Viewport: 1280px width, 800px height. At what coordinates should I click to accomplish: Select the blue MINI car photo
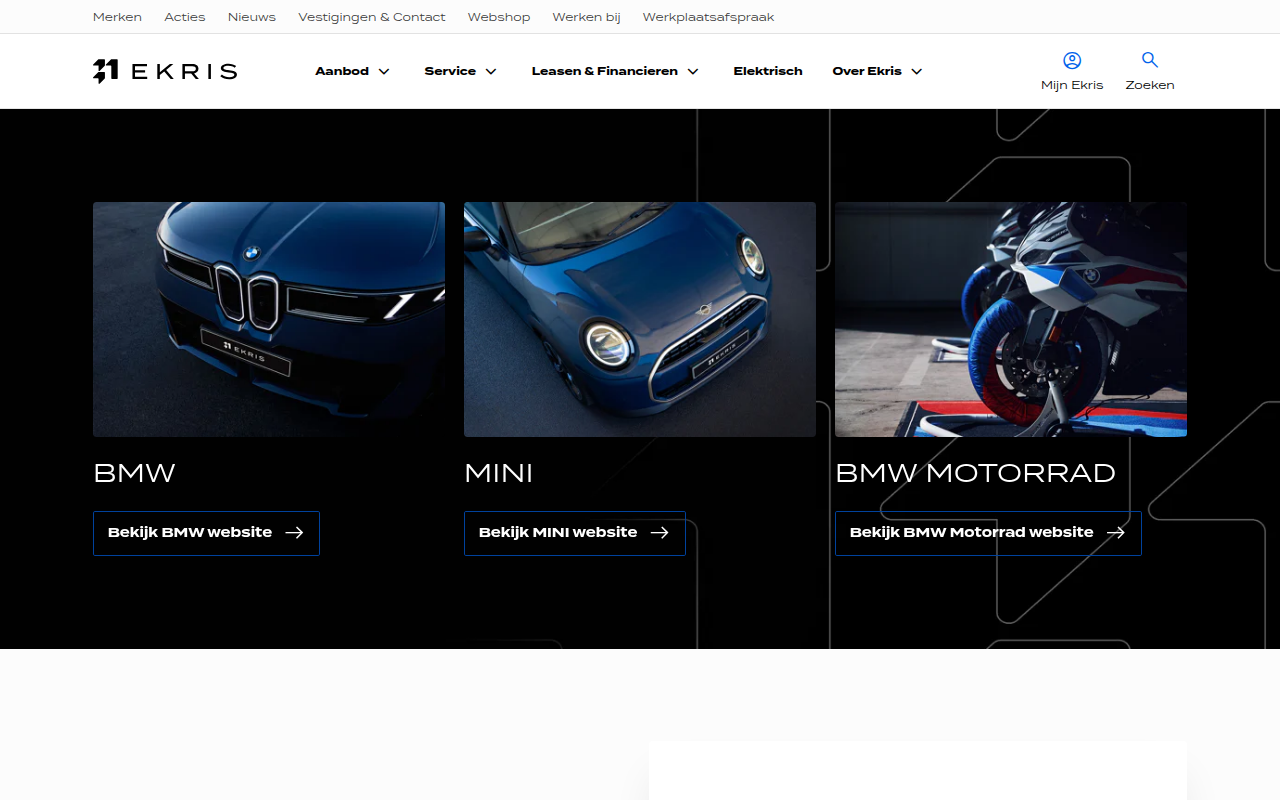pos(640,319)
